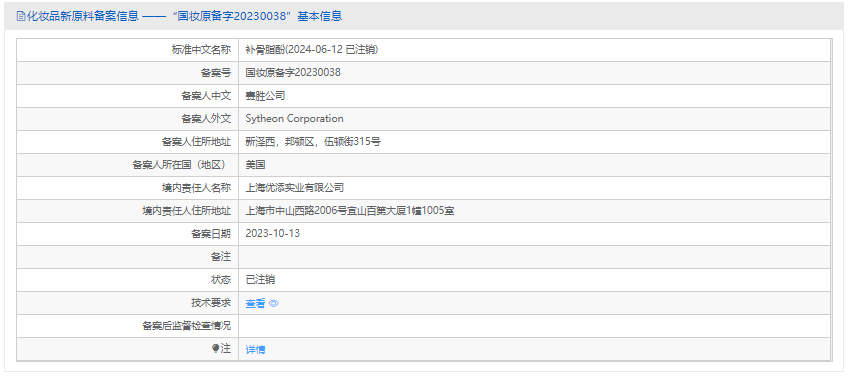Click the filer name 赛胜公司
Viewport: 848px width, 376px height.
(265, 96)
